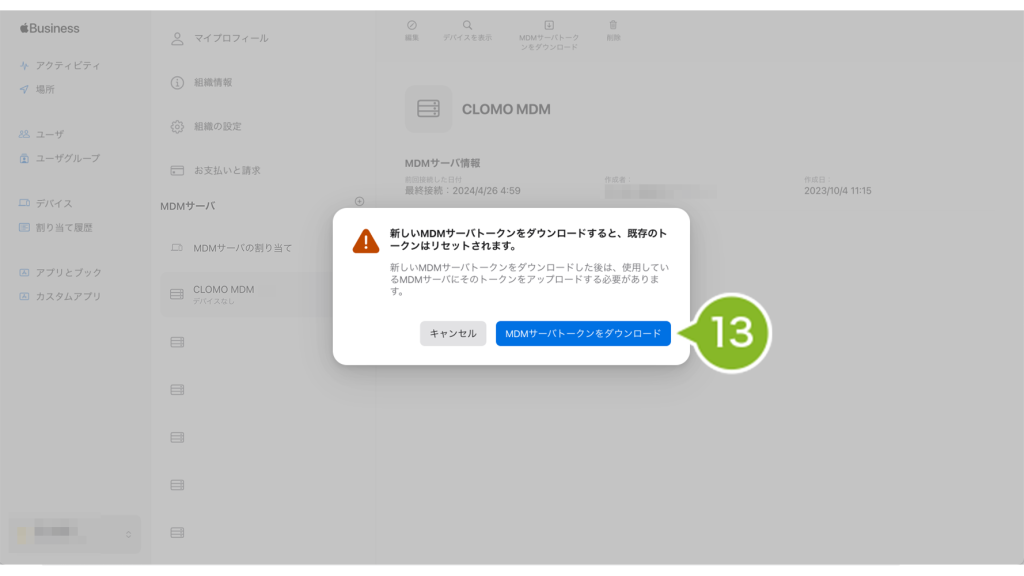The image size is (1024, 576).
Task: Click キャンセル in the warning dialog
Action: pos(453,333)
